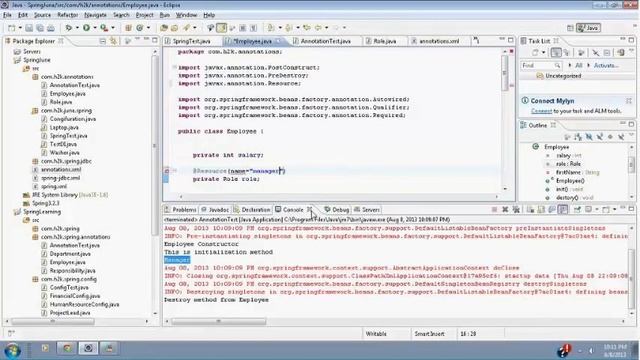Screen dimensions: 640x360
Task: Click the All filter link in Task List
Action: pyautogui.click(x=578, y=65)
